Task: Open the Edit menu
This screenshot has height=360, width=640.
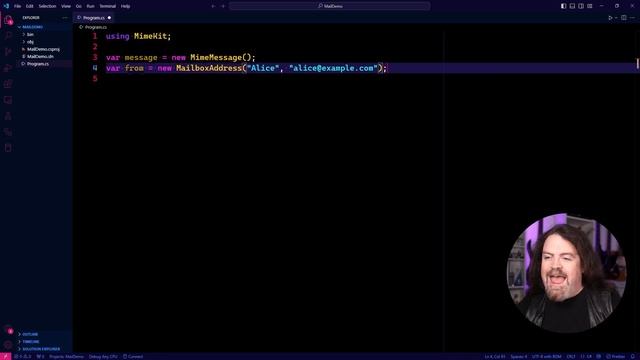Action: [29, 6]
